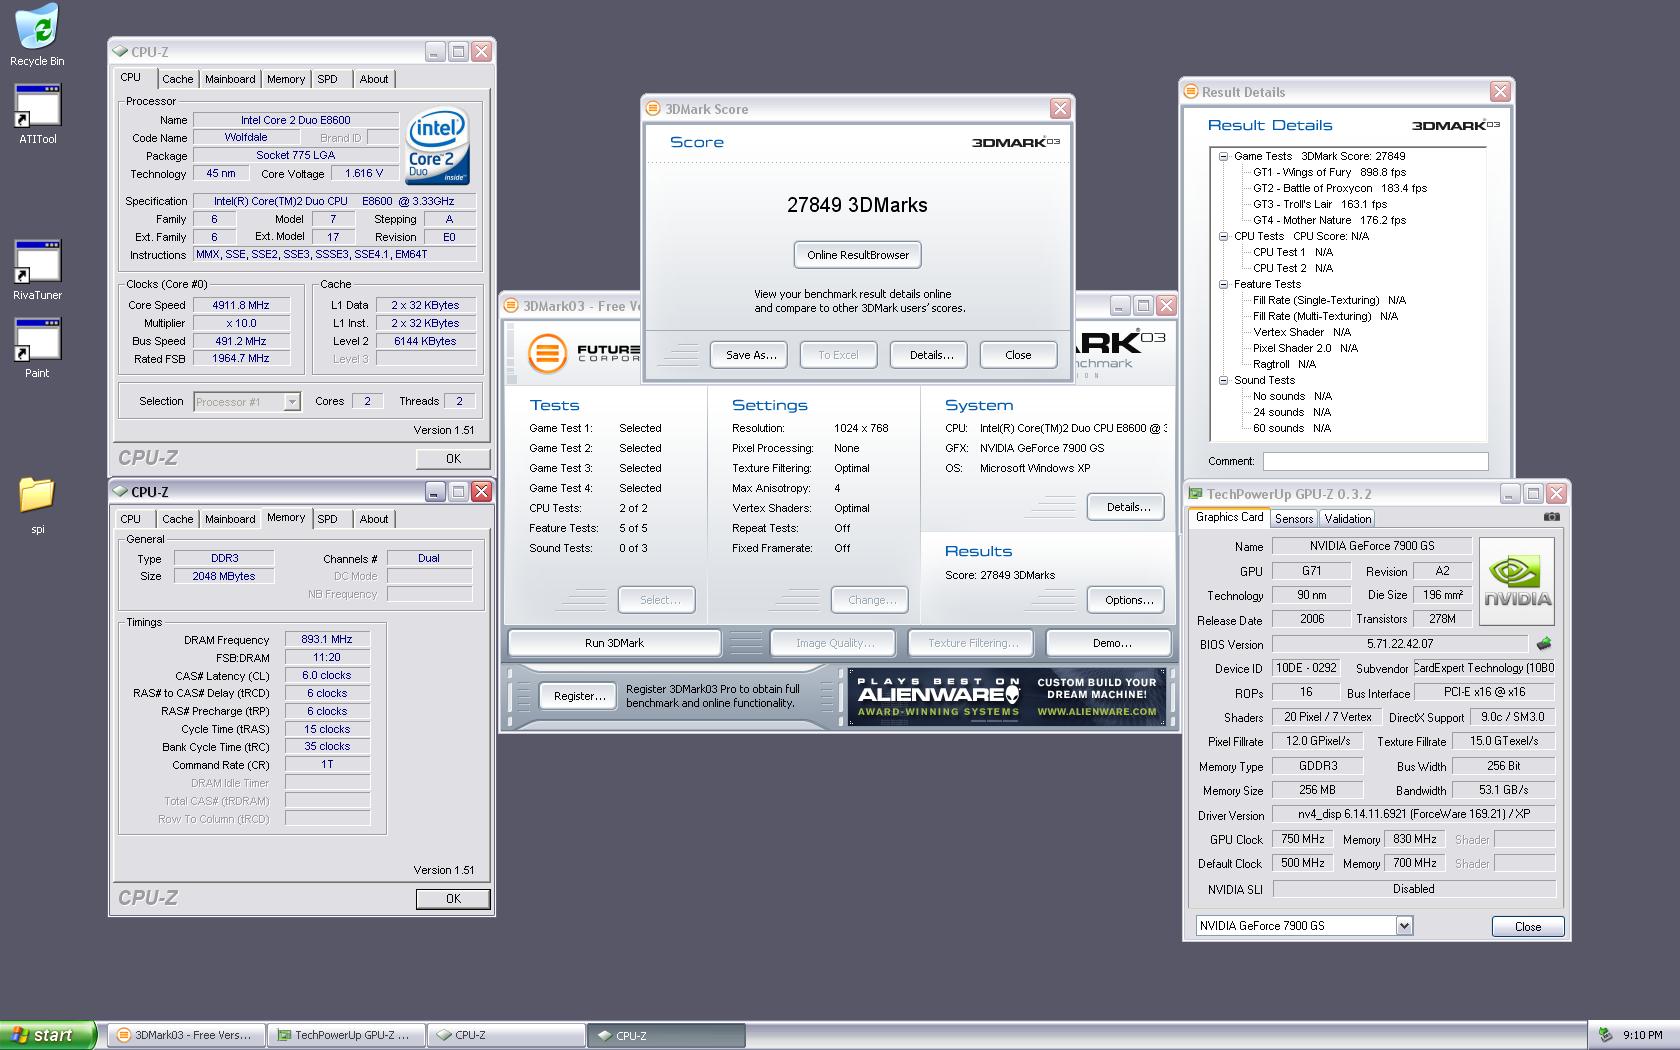Select GT3 - Troll's Lair result row
Image resolution: width=1680 pixels, height=1050 pixels.
(1320, 204)
